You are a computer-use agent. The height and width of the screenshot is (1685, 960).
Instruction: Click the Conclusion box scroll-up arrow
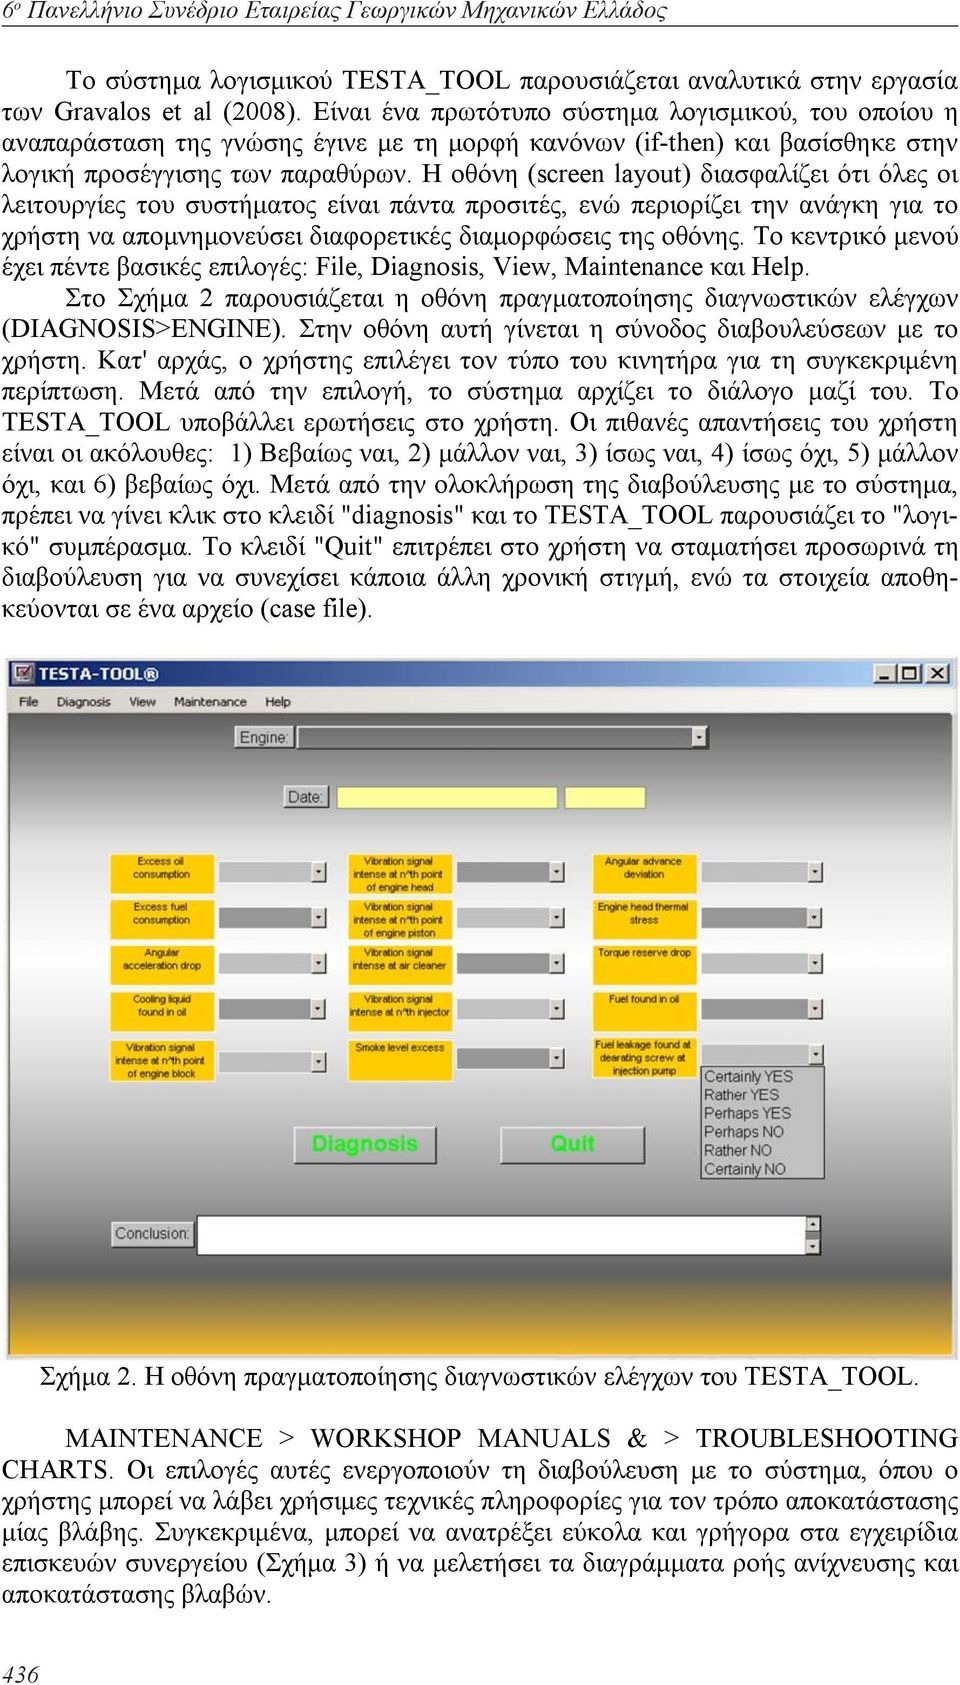click(x=813, y=1223)
